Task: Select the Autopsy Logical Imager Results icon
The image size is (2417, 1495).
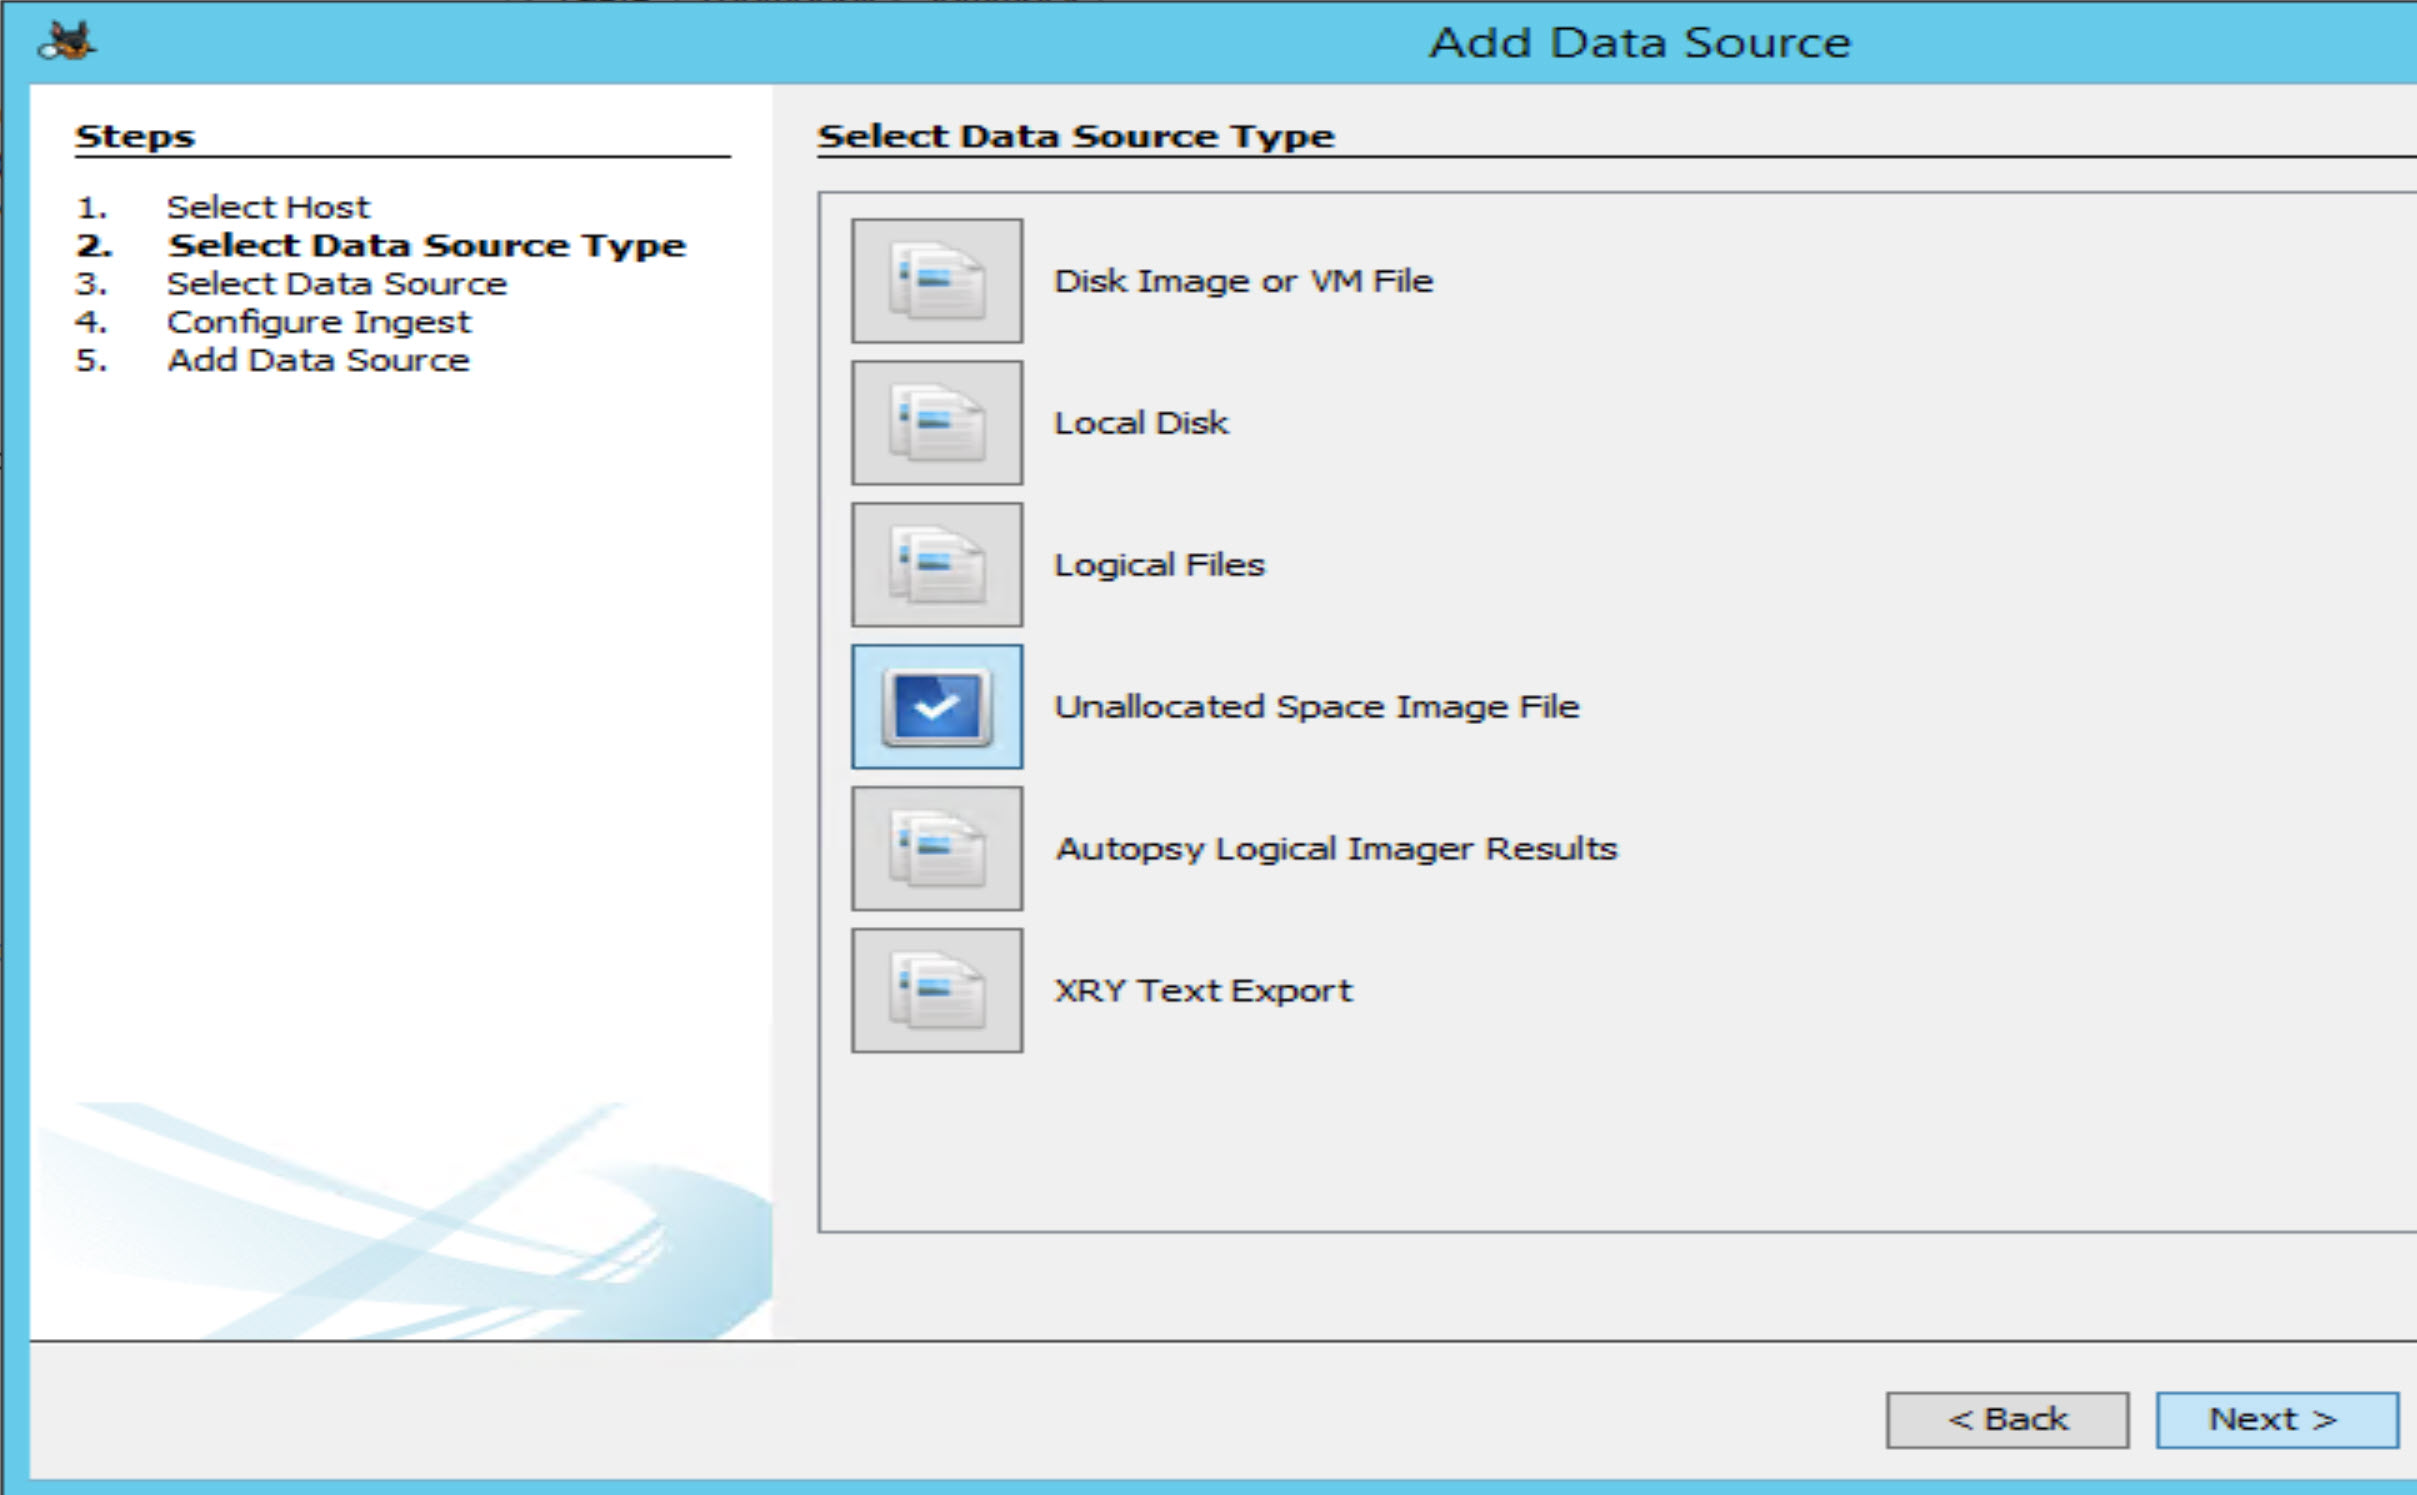Action: point(936,848)
